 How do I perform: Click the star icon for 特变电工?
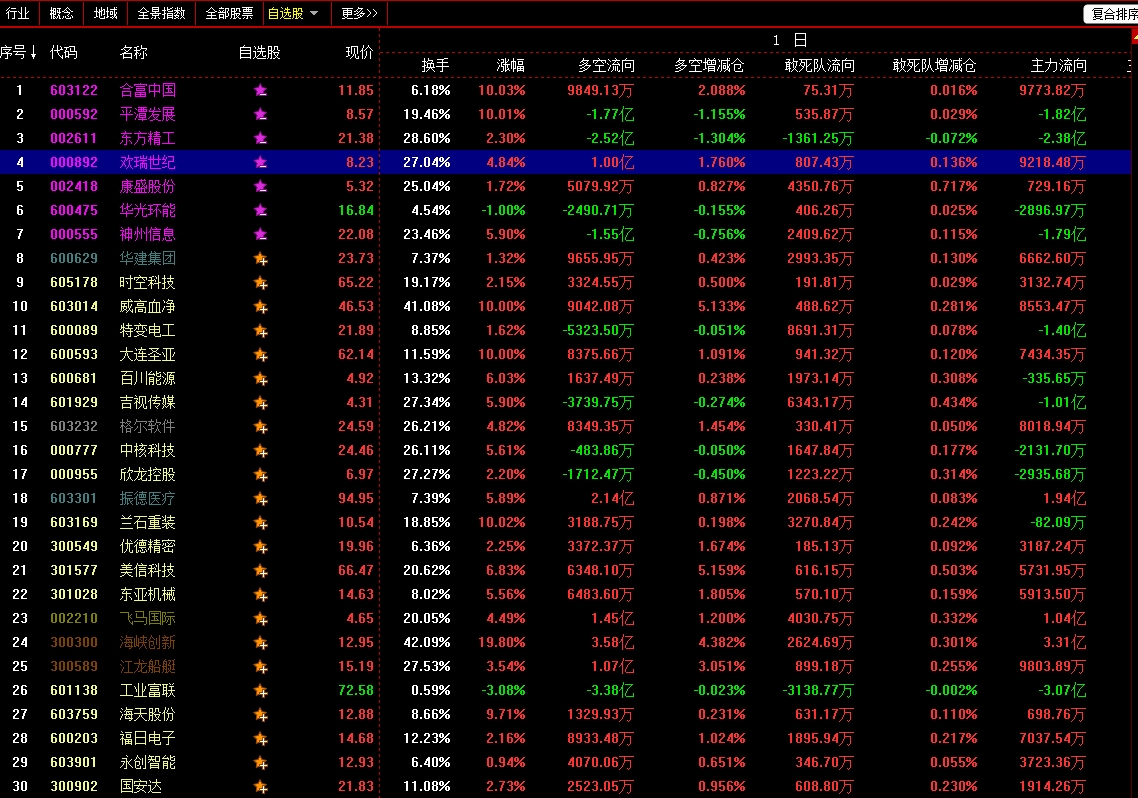point(260,331)
